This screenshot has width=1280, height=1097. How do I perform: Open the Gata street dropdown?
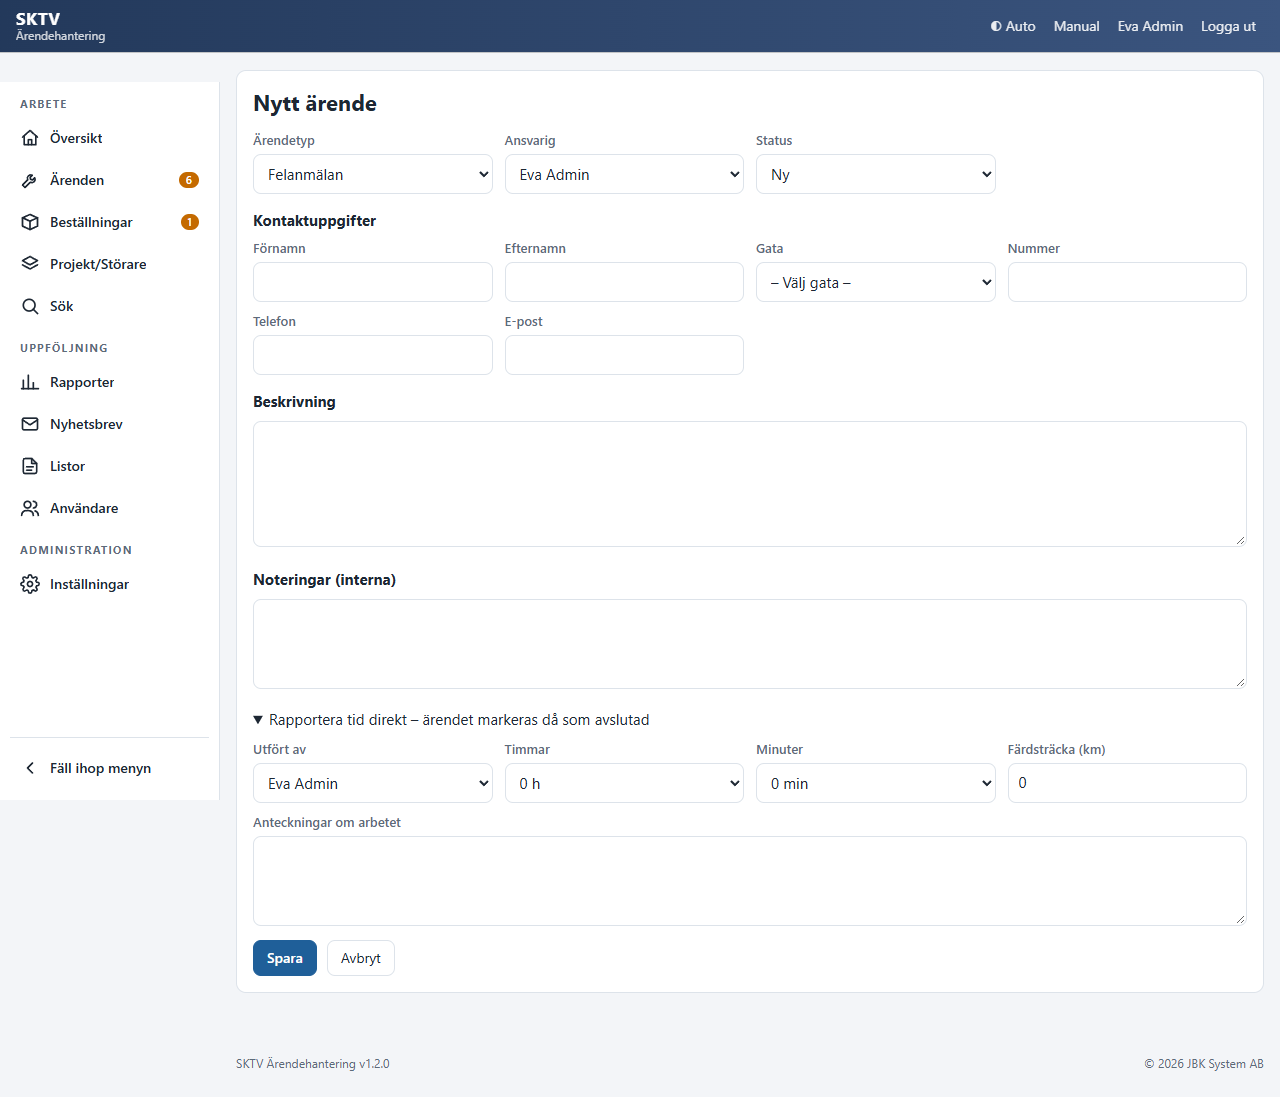tap(876, 282)
